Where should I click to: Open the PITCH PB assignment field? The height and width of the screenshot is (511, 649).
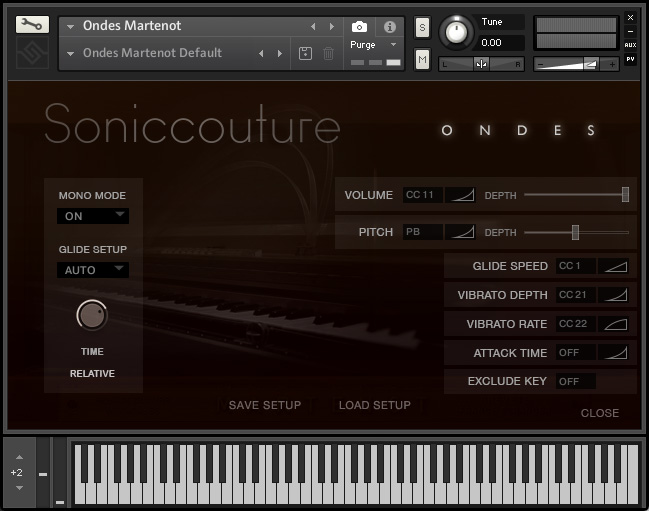(423, 232)
